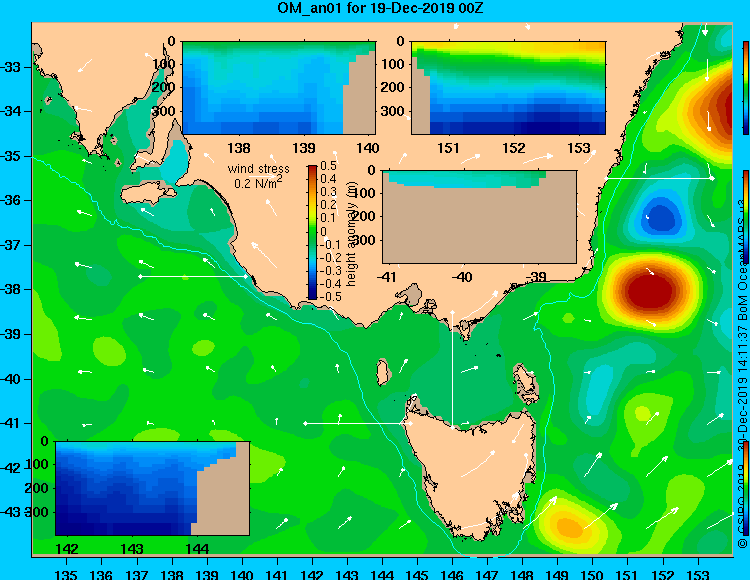Click the '-38' latitude label on left axis

tap(11, 289)
